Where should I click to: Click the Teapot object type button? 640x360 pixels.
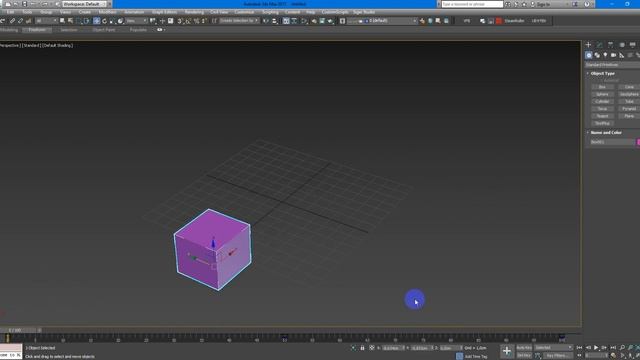[x=602, y=116]
